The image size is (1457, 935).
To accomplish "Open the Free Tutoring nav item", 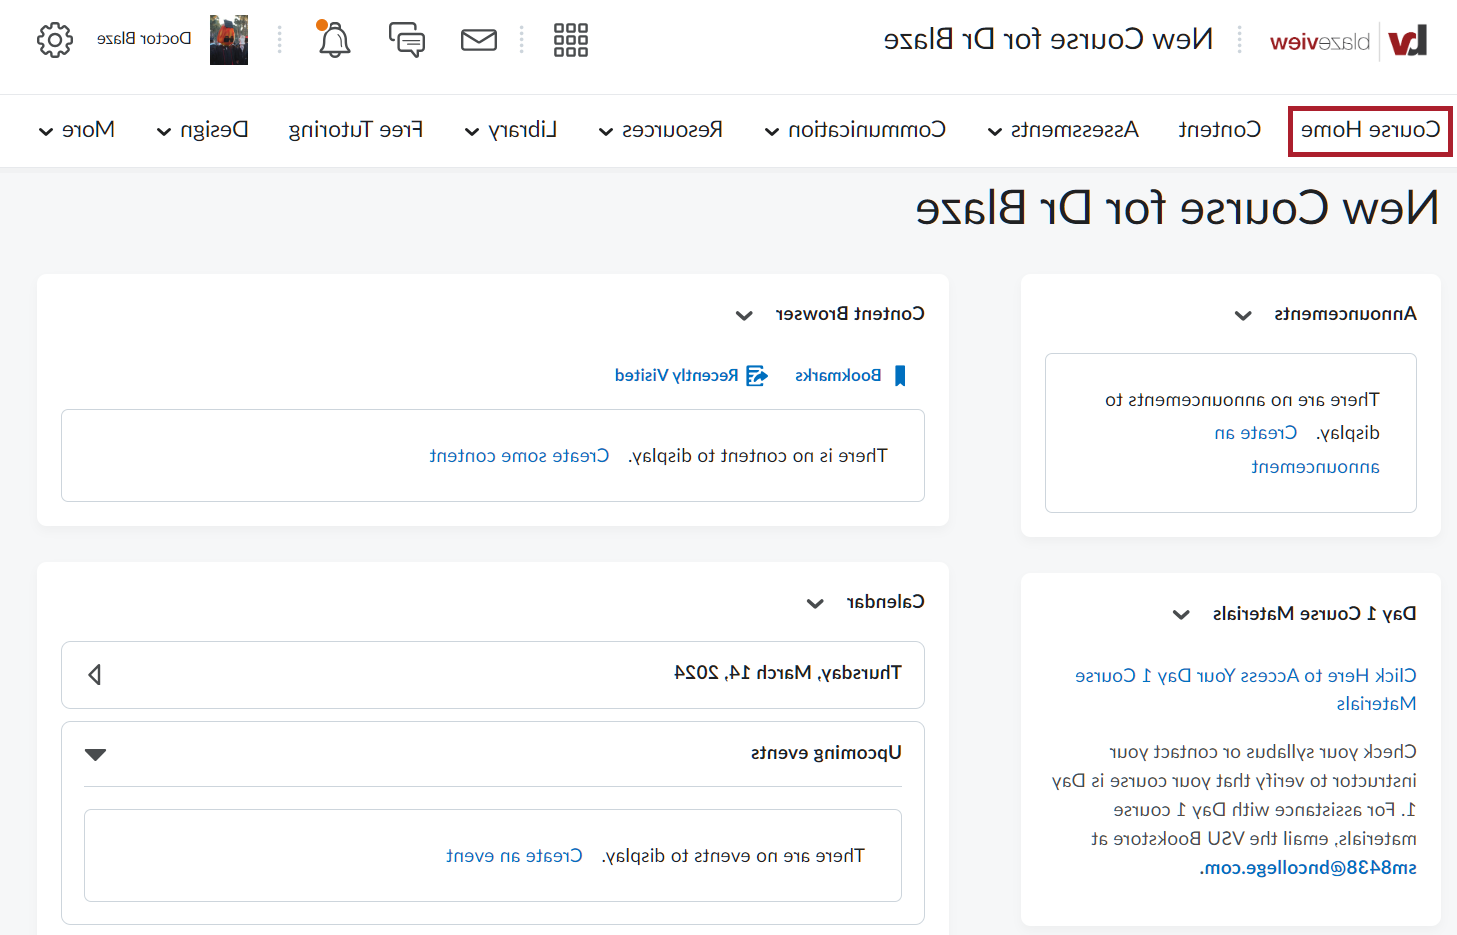I will (356, 130).
